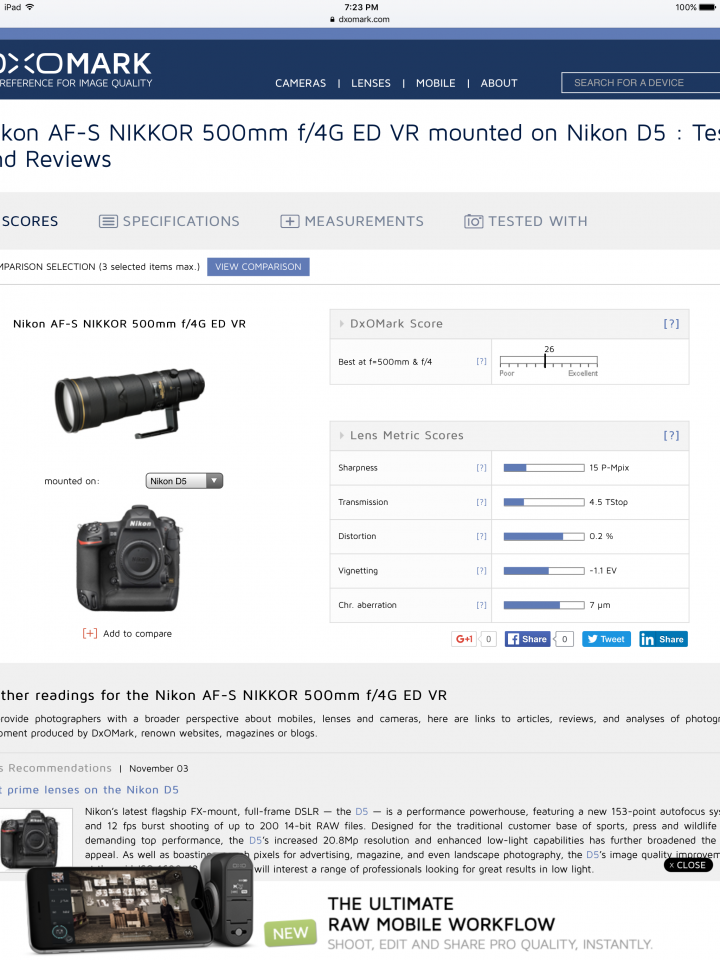Share the page on LinkedIn

(663, 639)
